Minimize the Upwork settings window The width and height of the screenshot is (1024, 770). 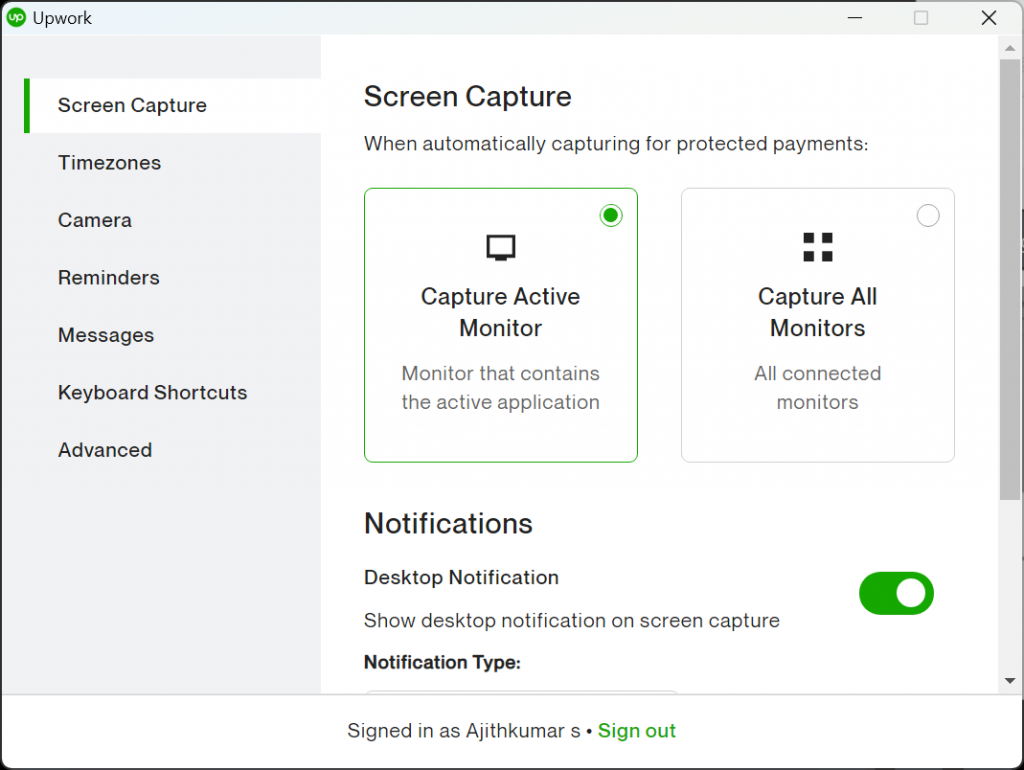(855, 18)
